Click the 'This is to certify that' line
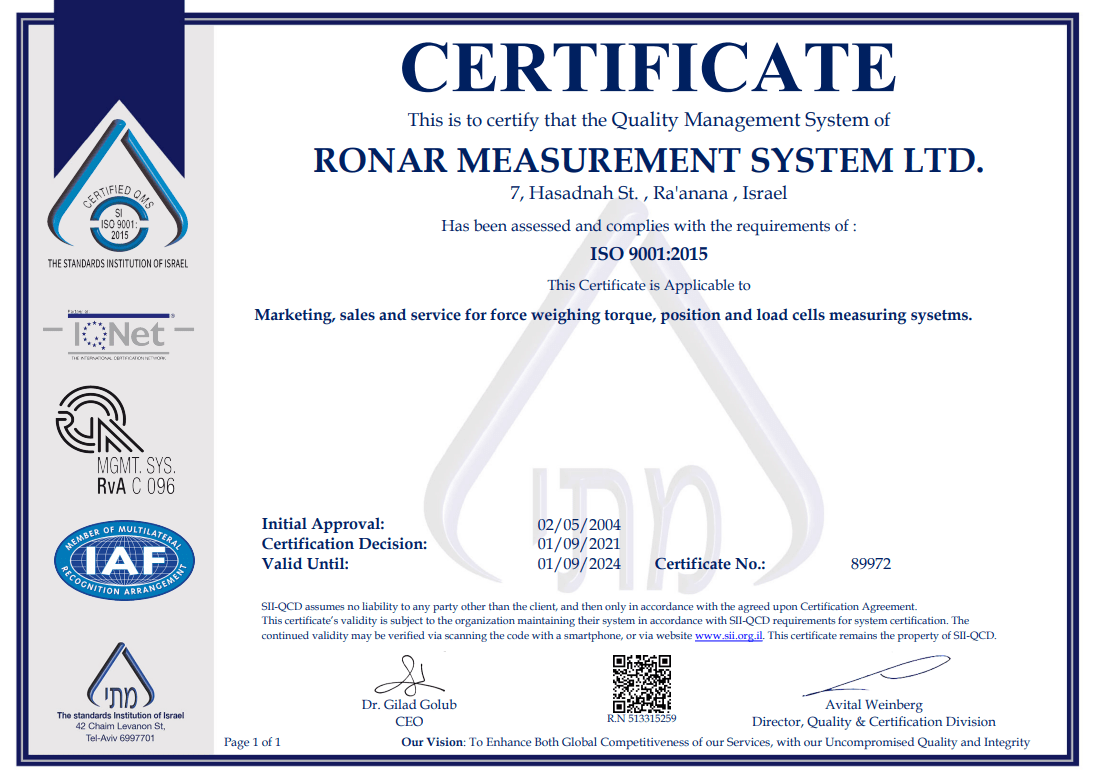Image resolution: width=1104 pixels, height=779 pixels. click(648, 120)
